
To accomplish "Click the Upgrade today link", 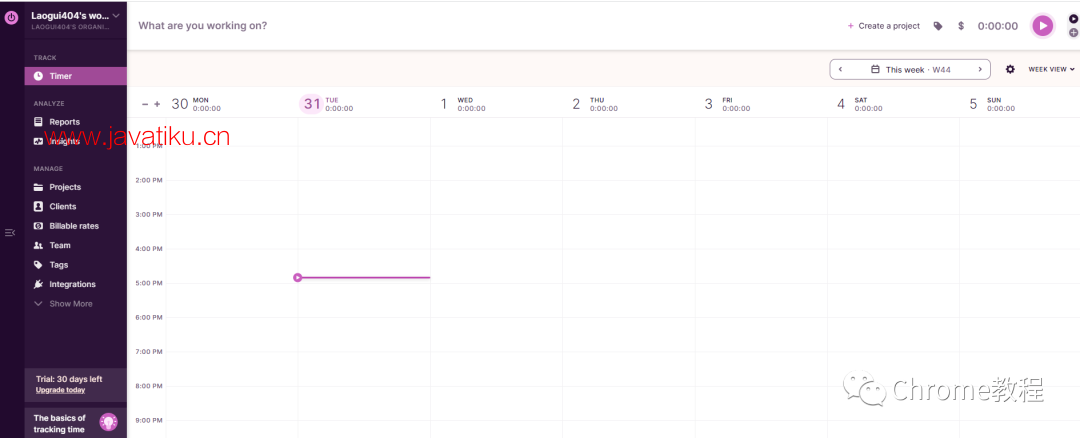I will pos(61,390).
